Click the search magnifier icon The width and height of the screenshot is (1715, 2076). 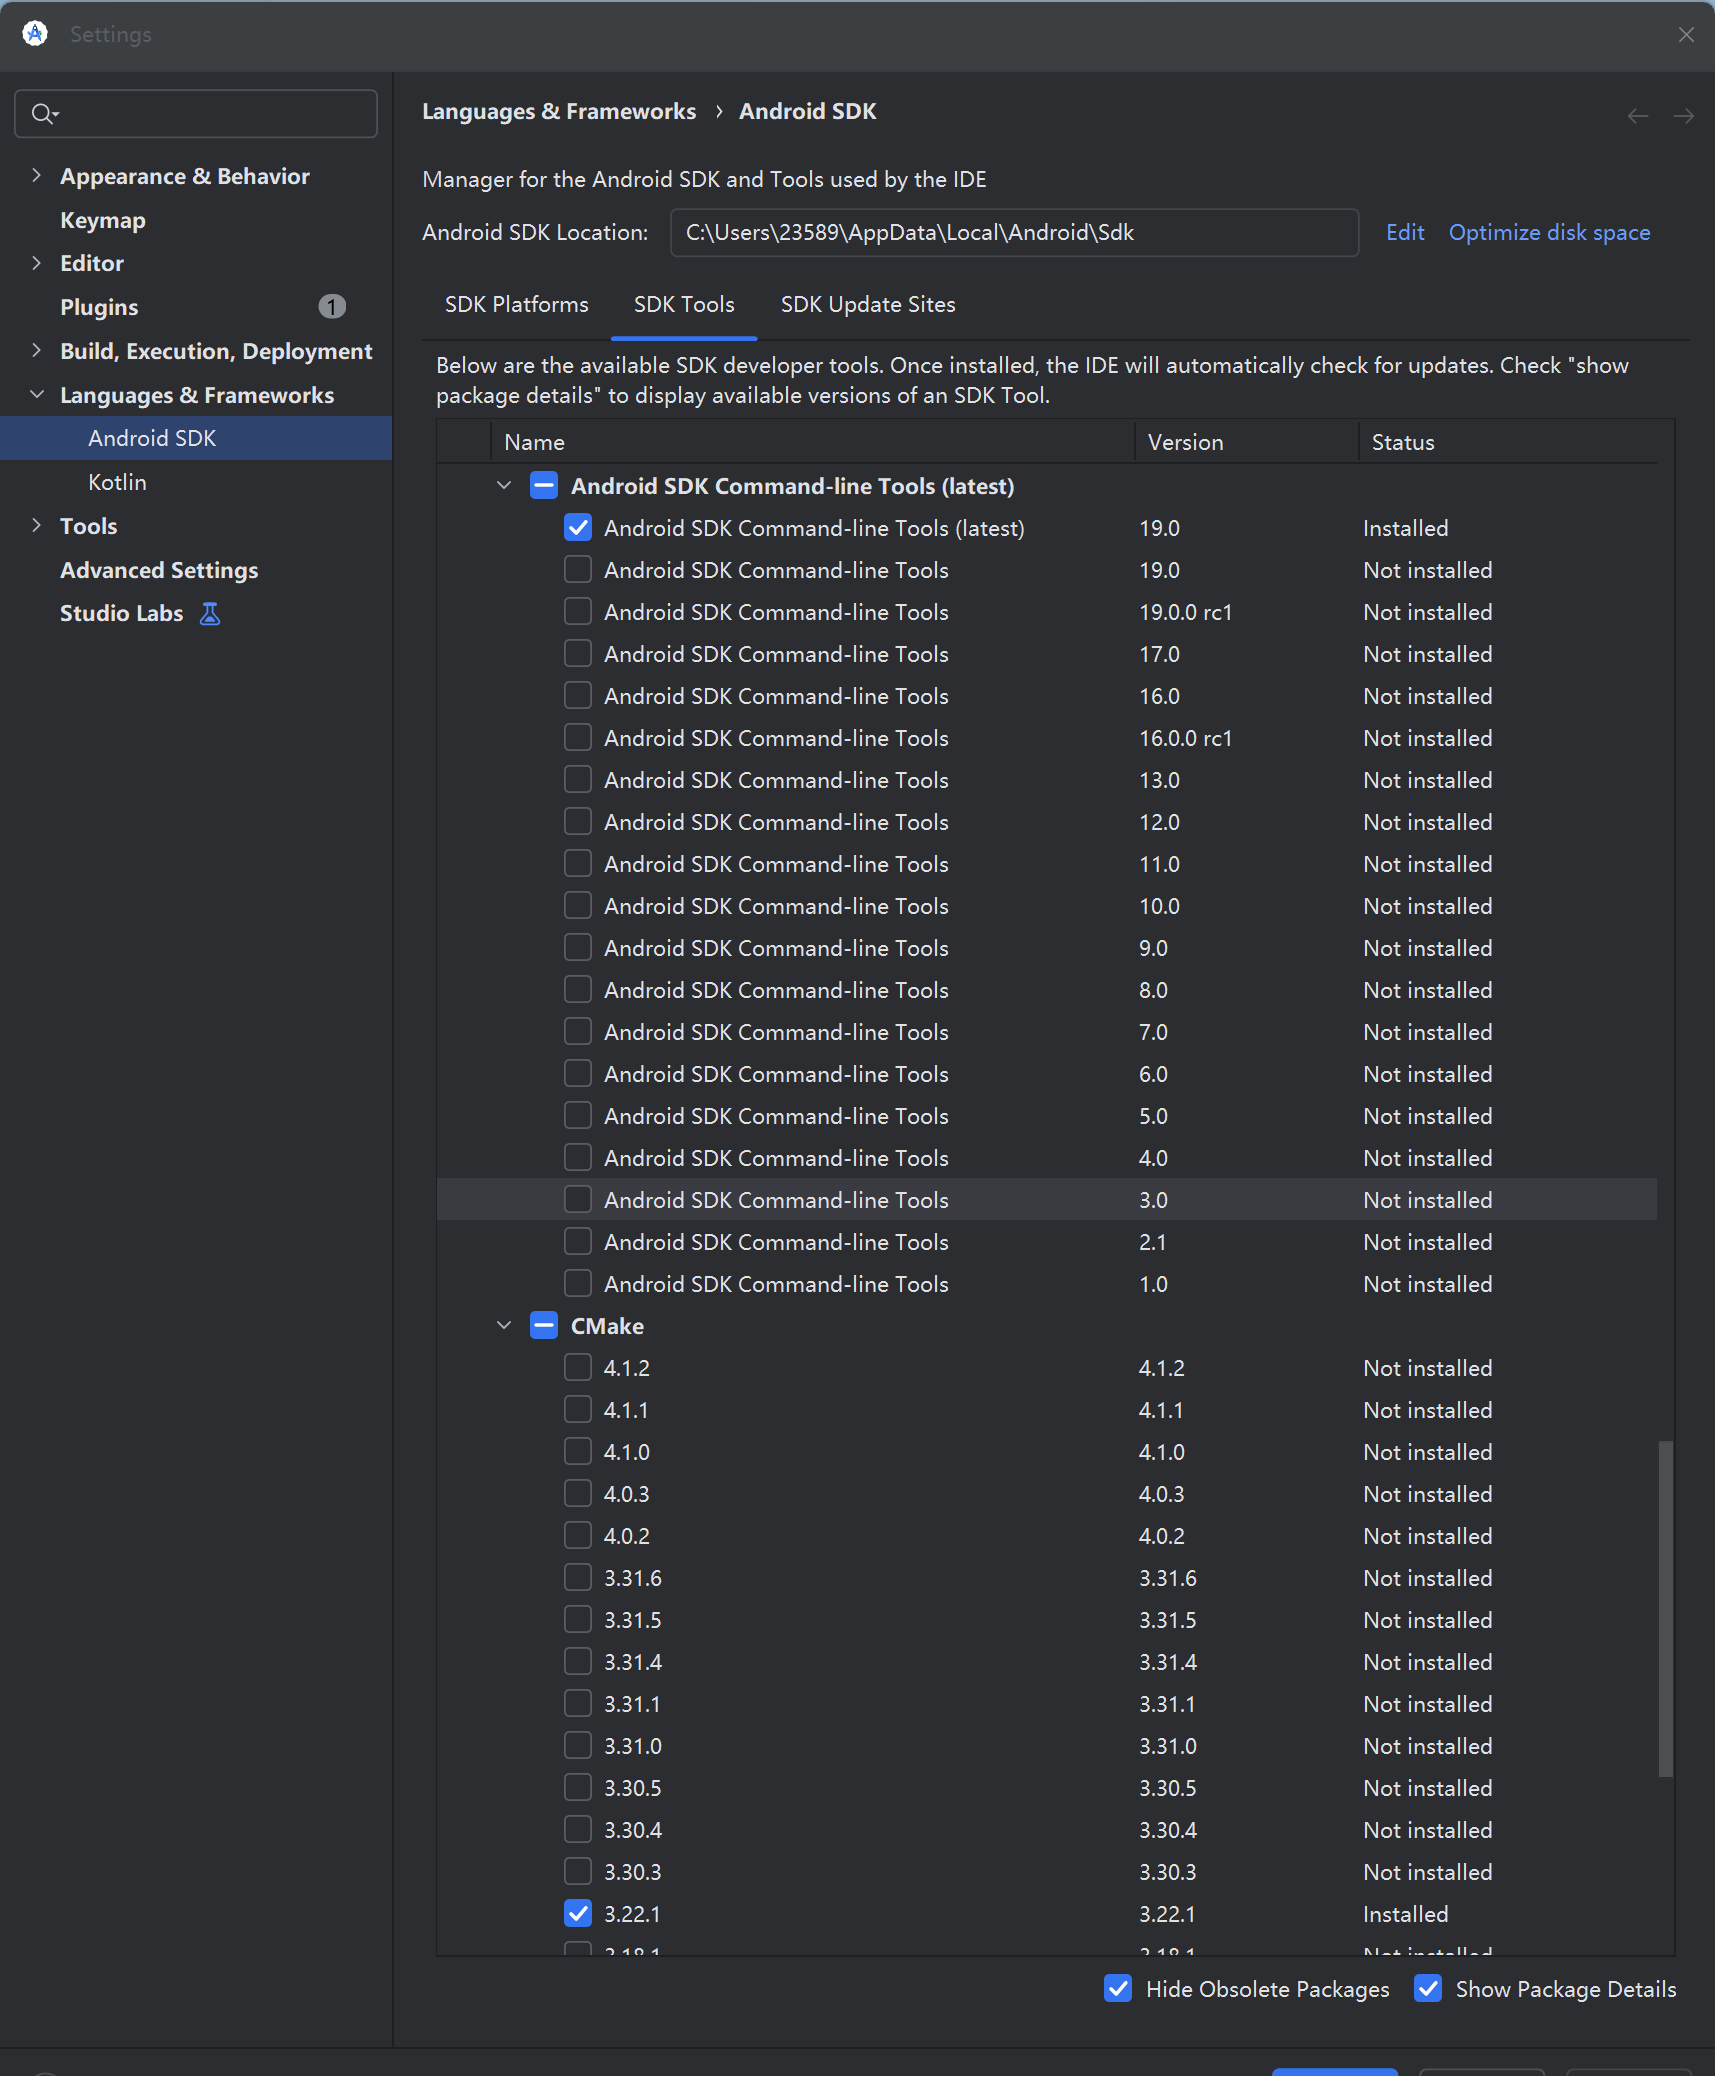[x=43, y=114]
